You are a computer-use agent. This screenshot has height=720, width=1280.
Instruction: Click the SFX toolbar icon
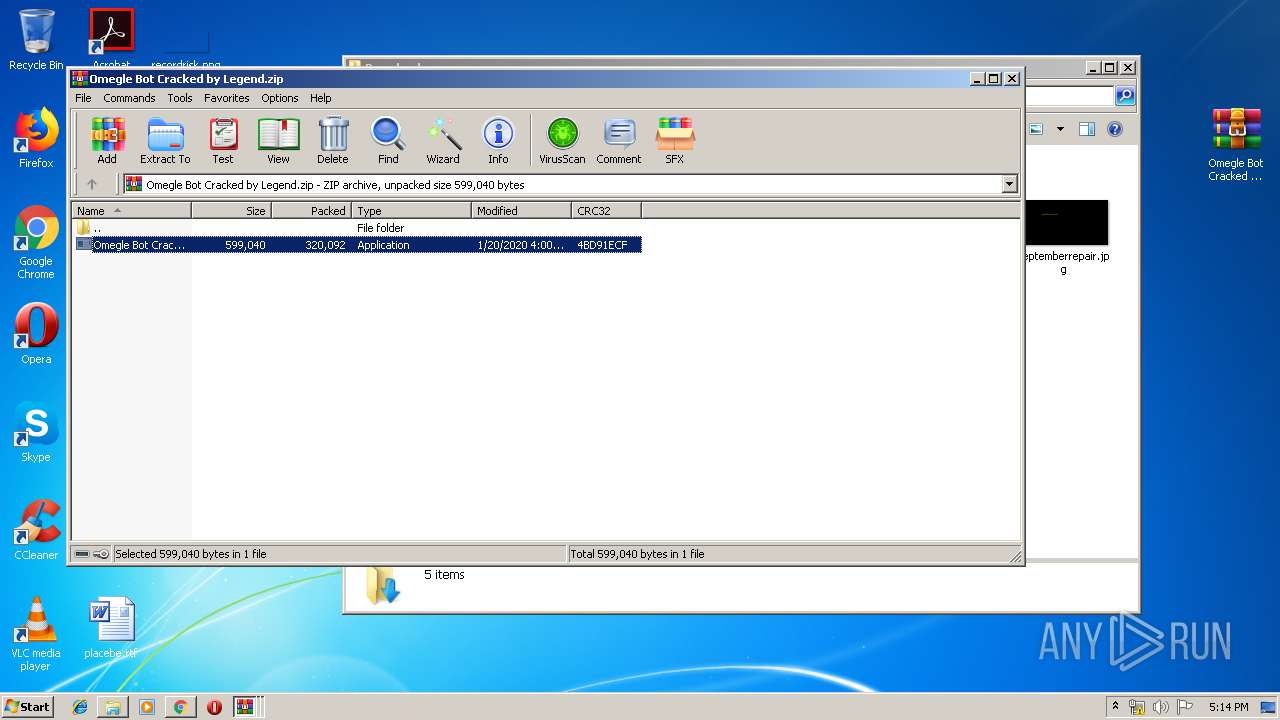675,140
